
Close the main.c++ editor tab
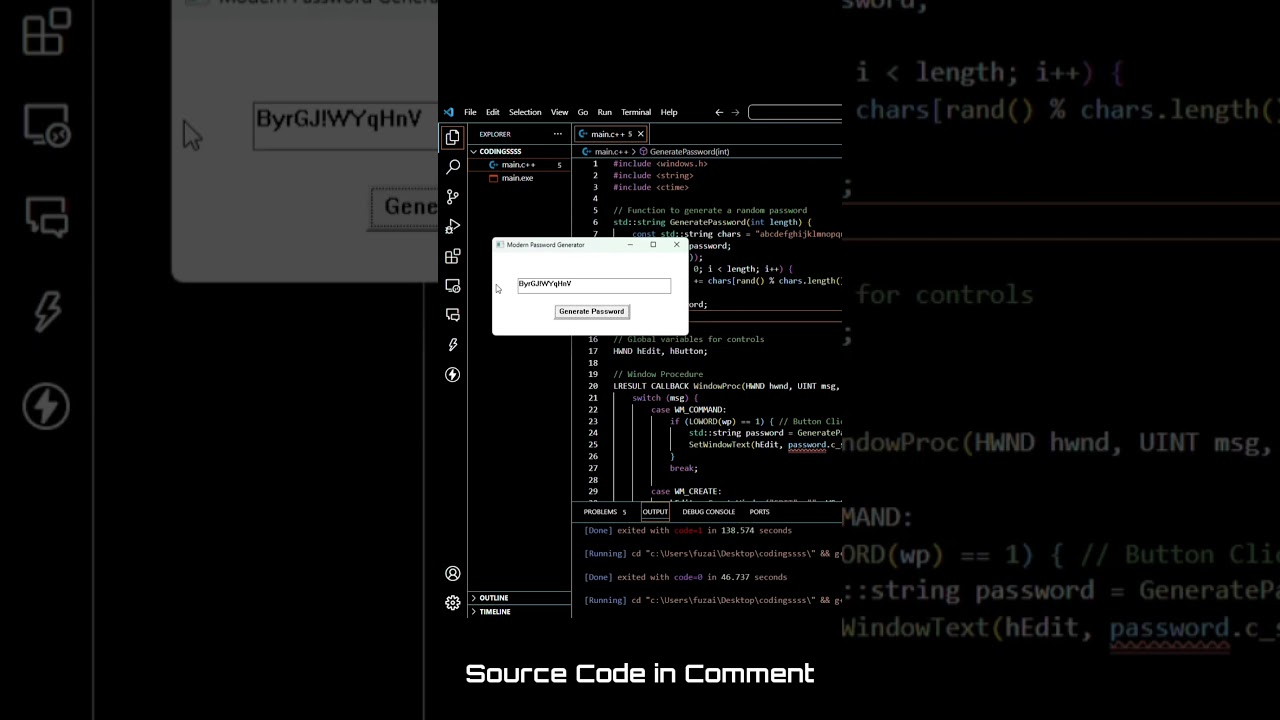(x=640, y=134)
